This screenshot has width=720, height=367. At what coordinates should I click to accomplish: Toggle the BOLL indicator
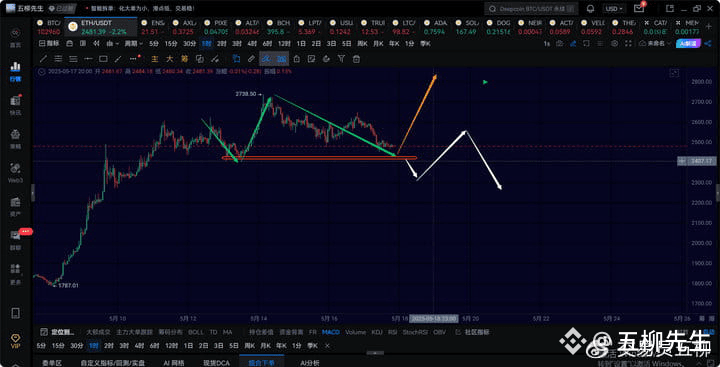[x=196, y=332]
